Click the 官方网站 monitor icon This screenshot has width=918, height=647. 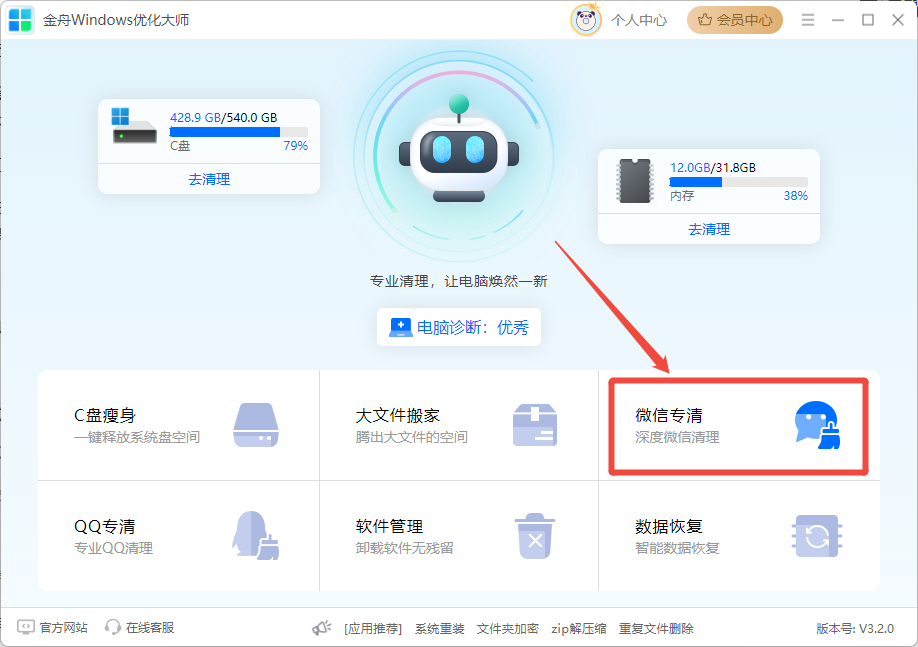coord(26,627)
